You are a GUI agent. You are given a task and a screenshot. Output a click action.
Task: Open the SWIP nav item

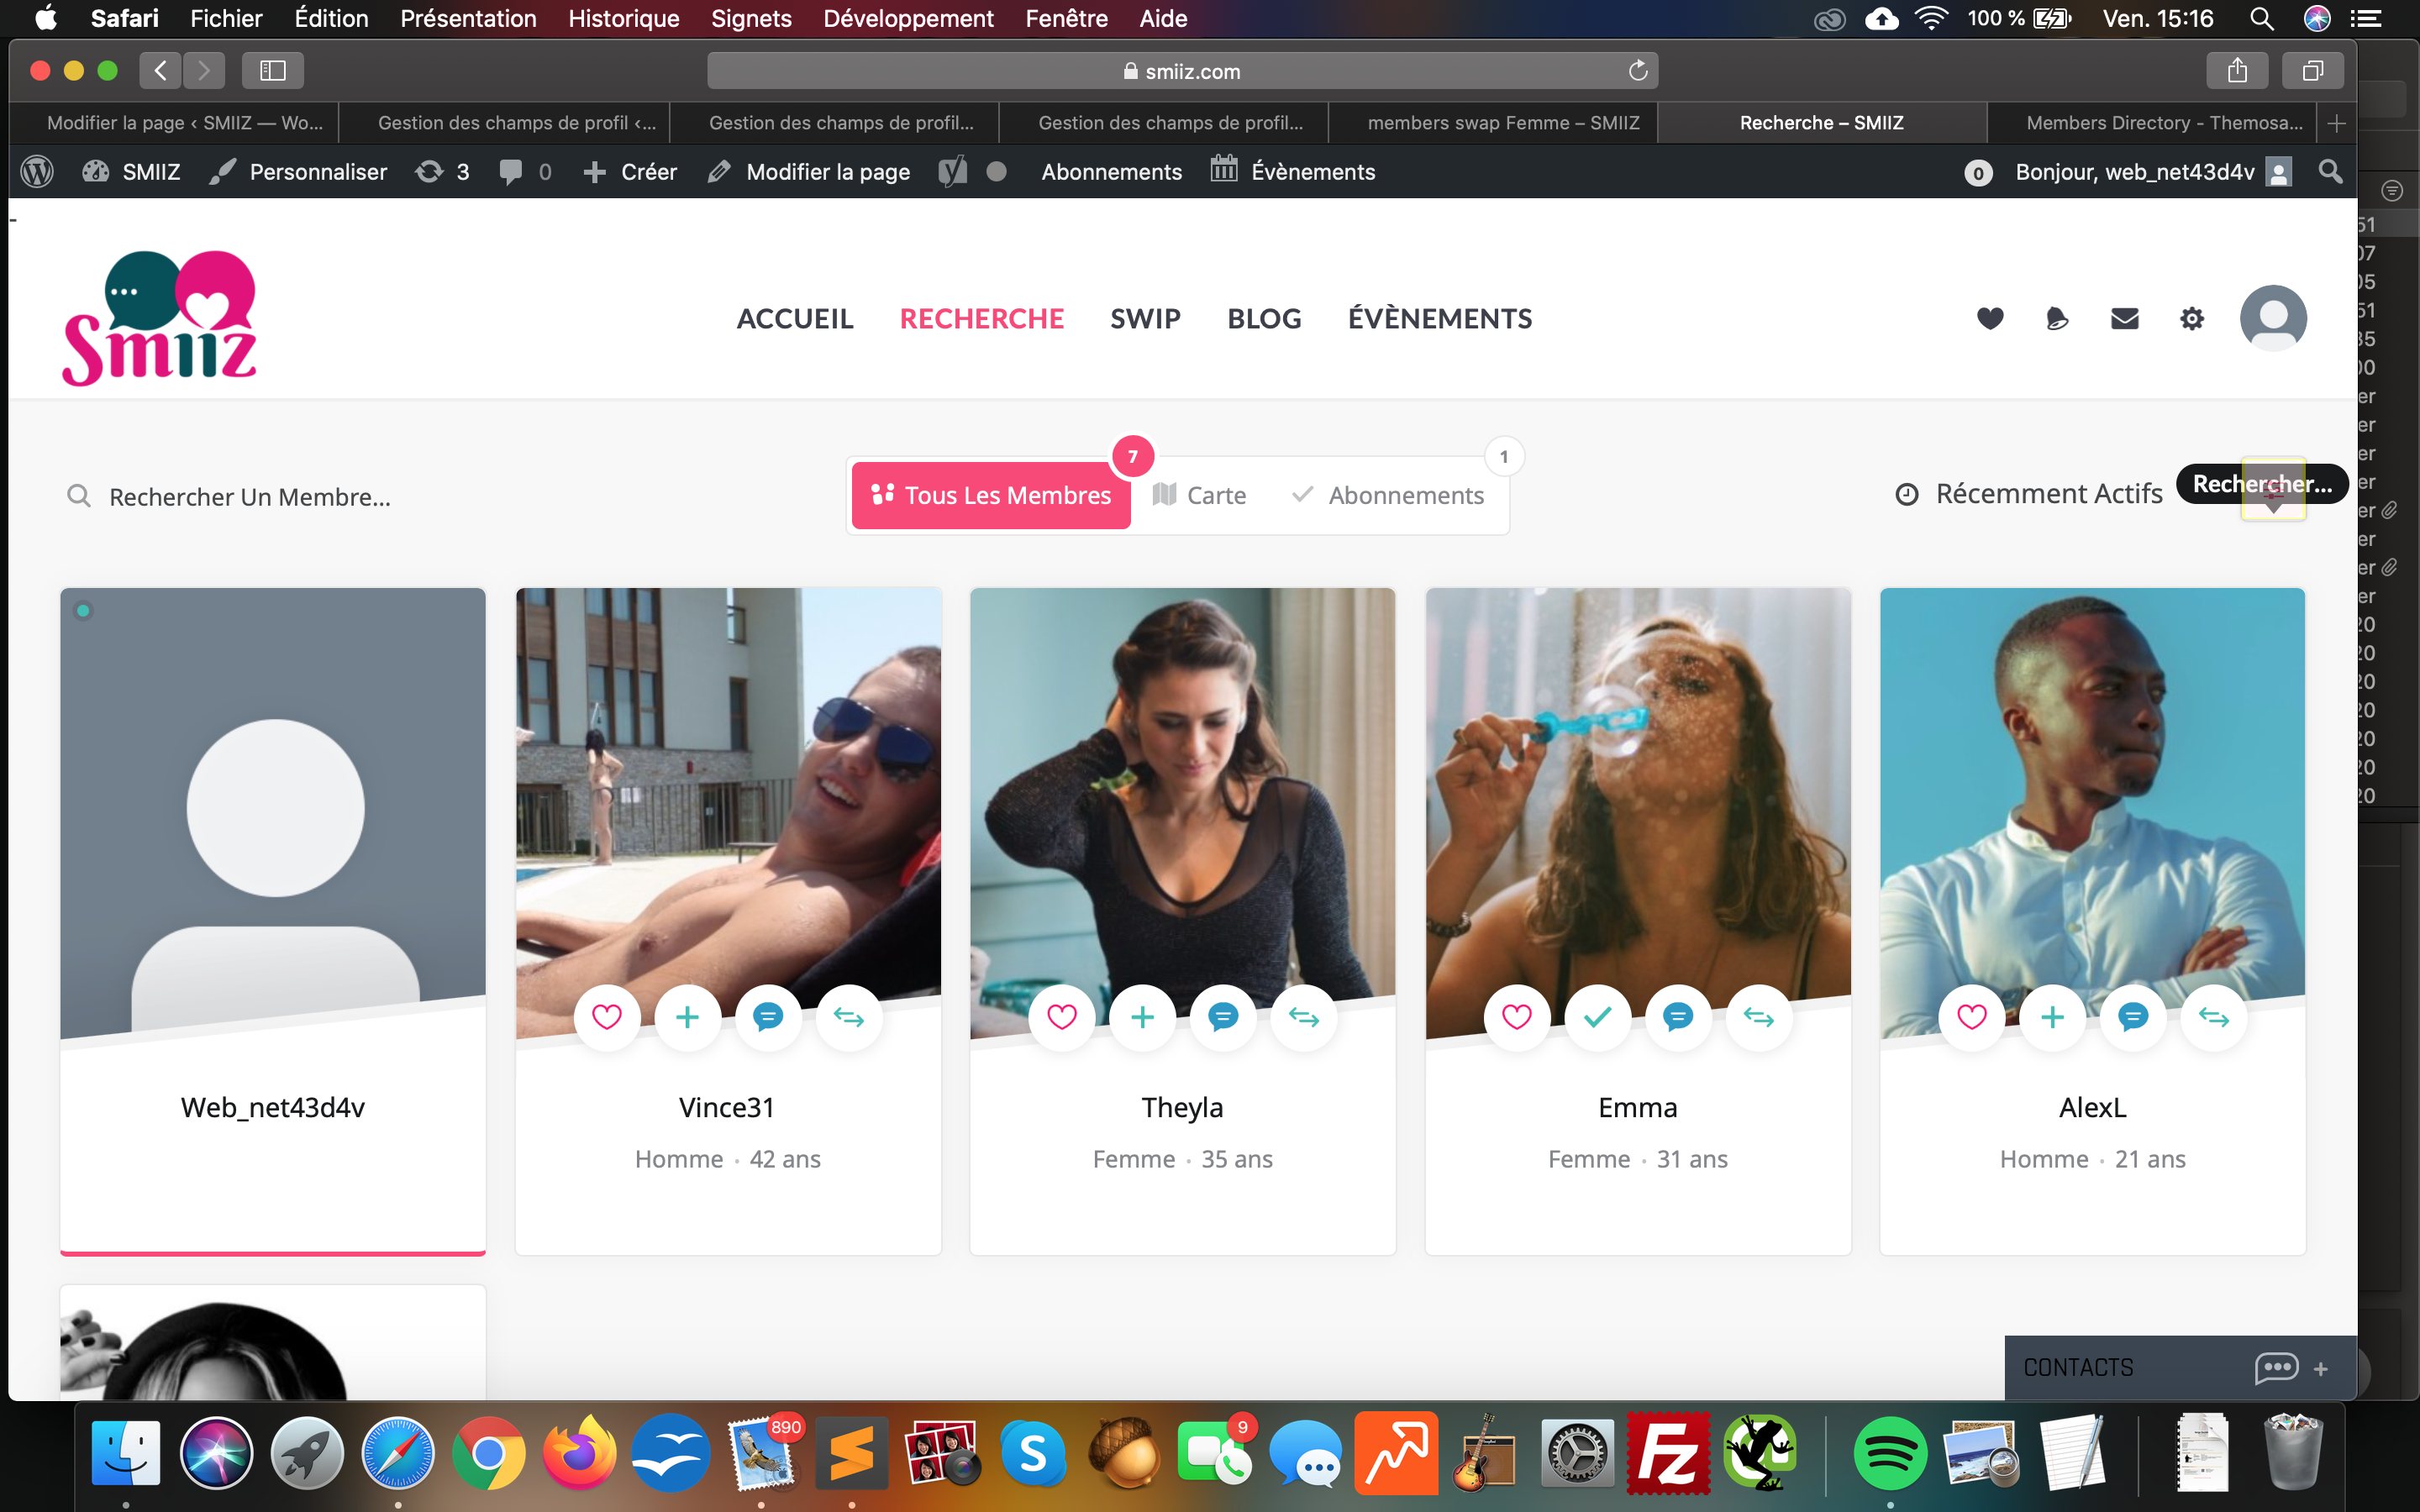pyautogui.click(x=1145, y=318)
